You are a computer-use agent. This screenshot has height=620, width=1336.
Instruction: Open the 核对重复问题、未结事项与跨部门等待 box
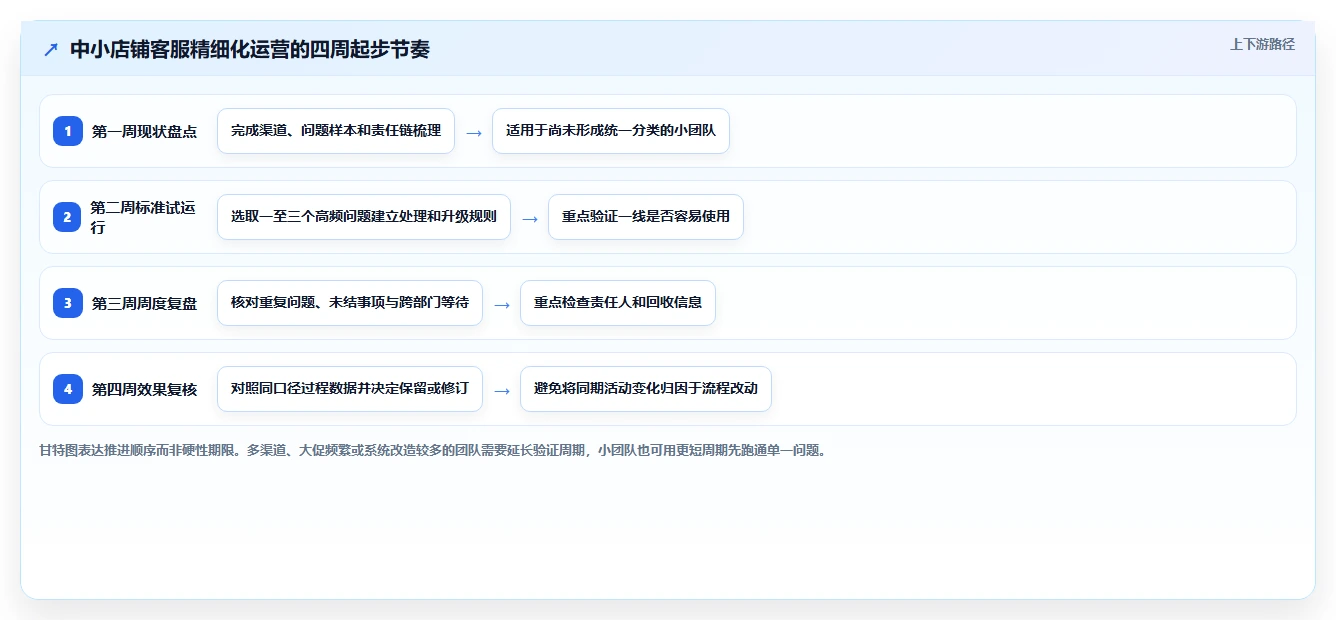(350, 303)
